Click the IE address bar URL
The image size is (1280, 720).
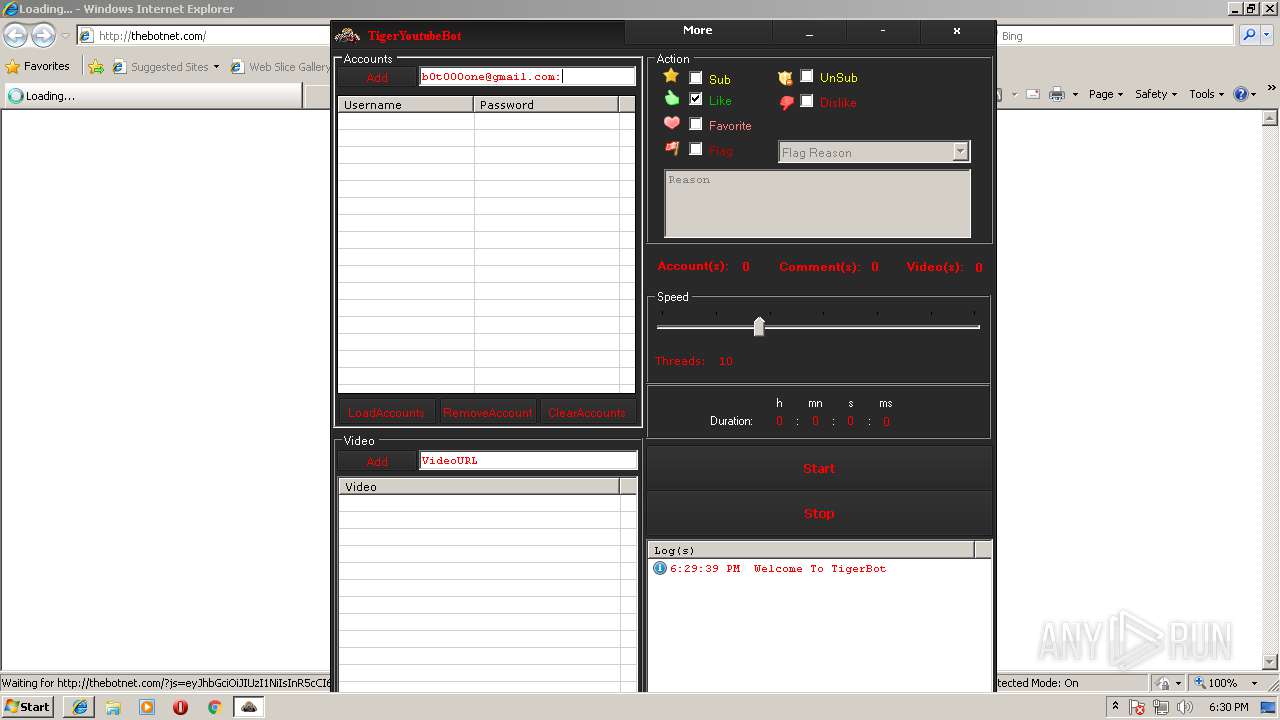point(152,36)
